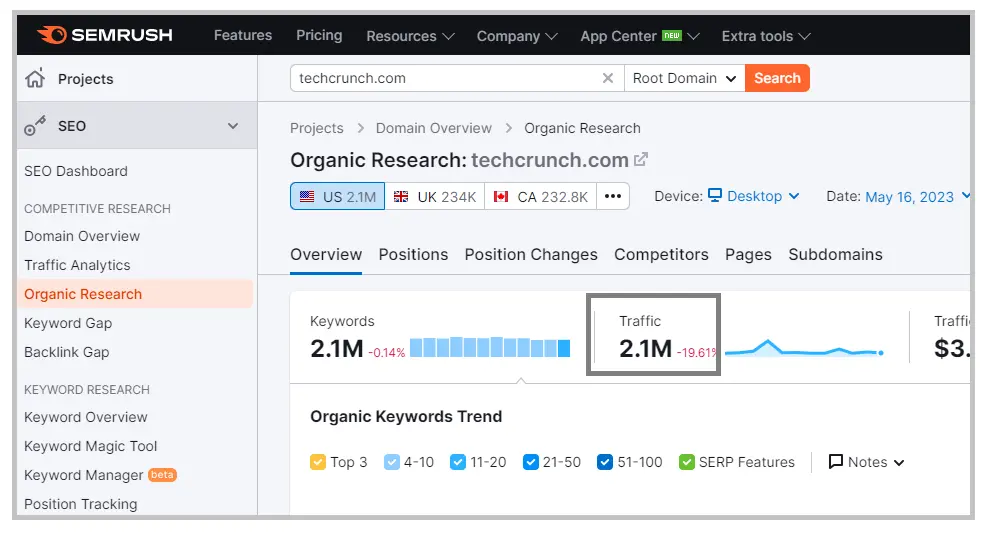Show more country databases

(x=612, y=196)
